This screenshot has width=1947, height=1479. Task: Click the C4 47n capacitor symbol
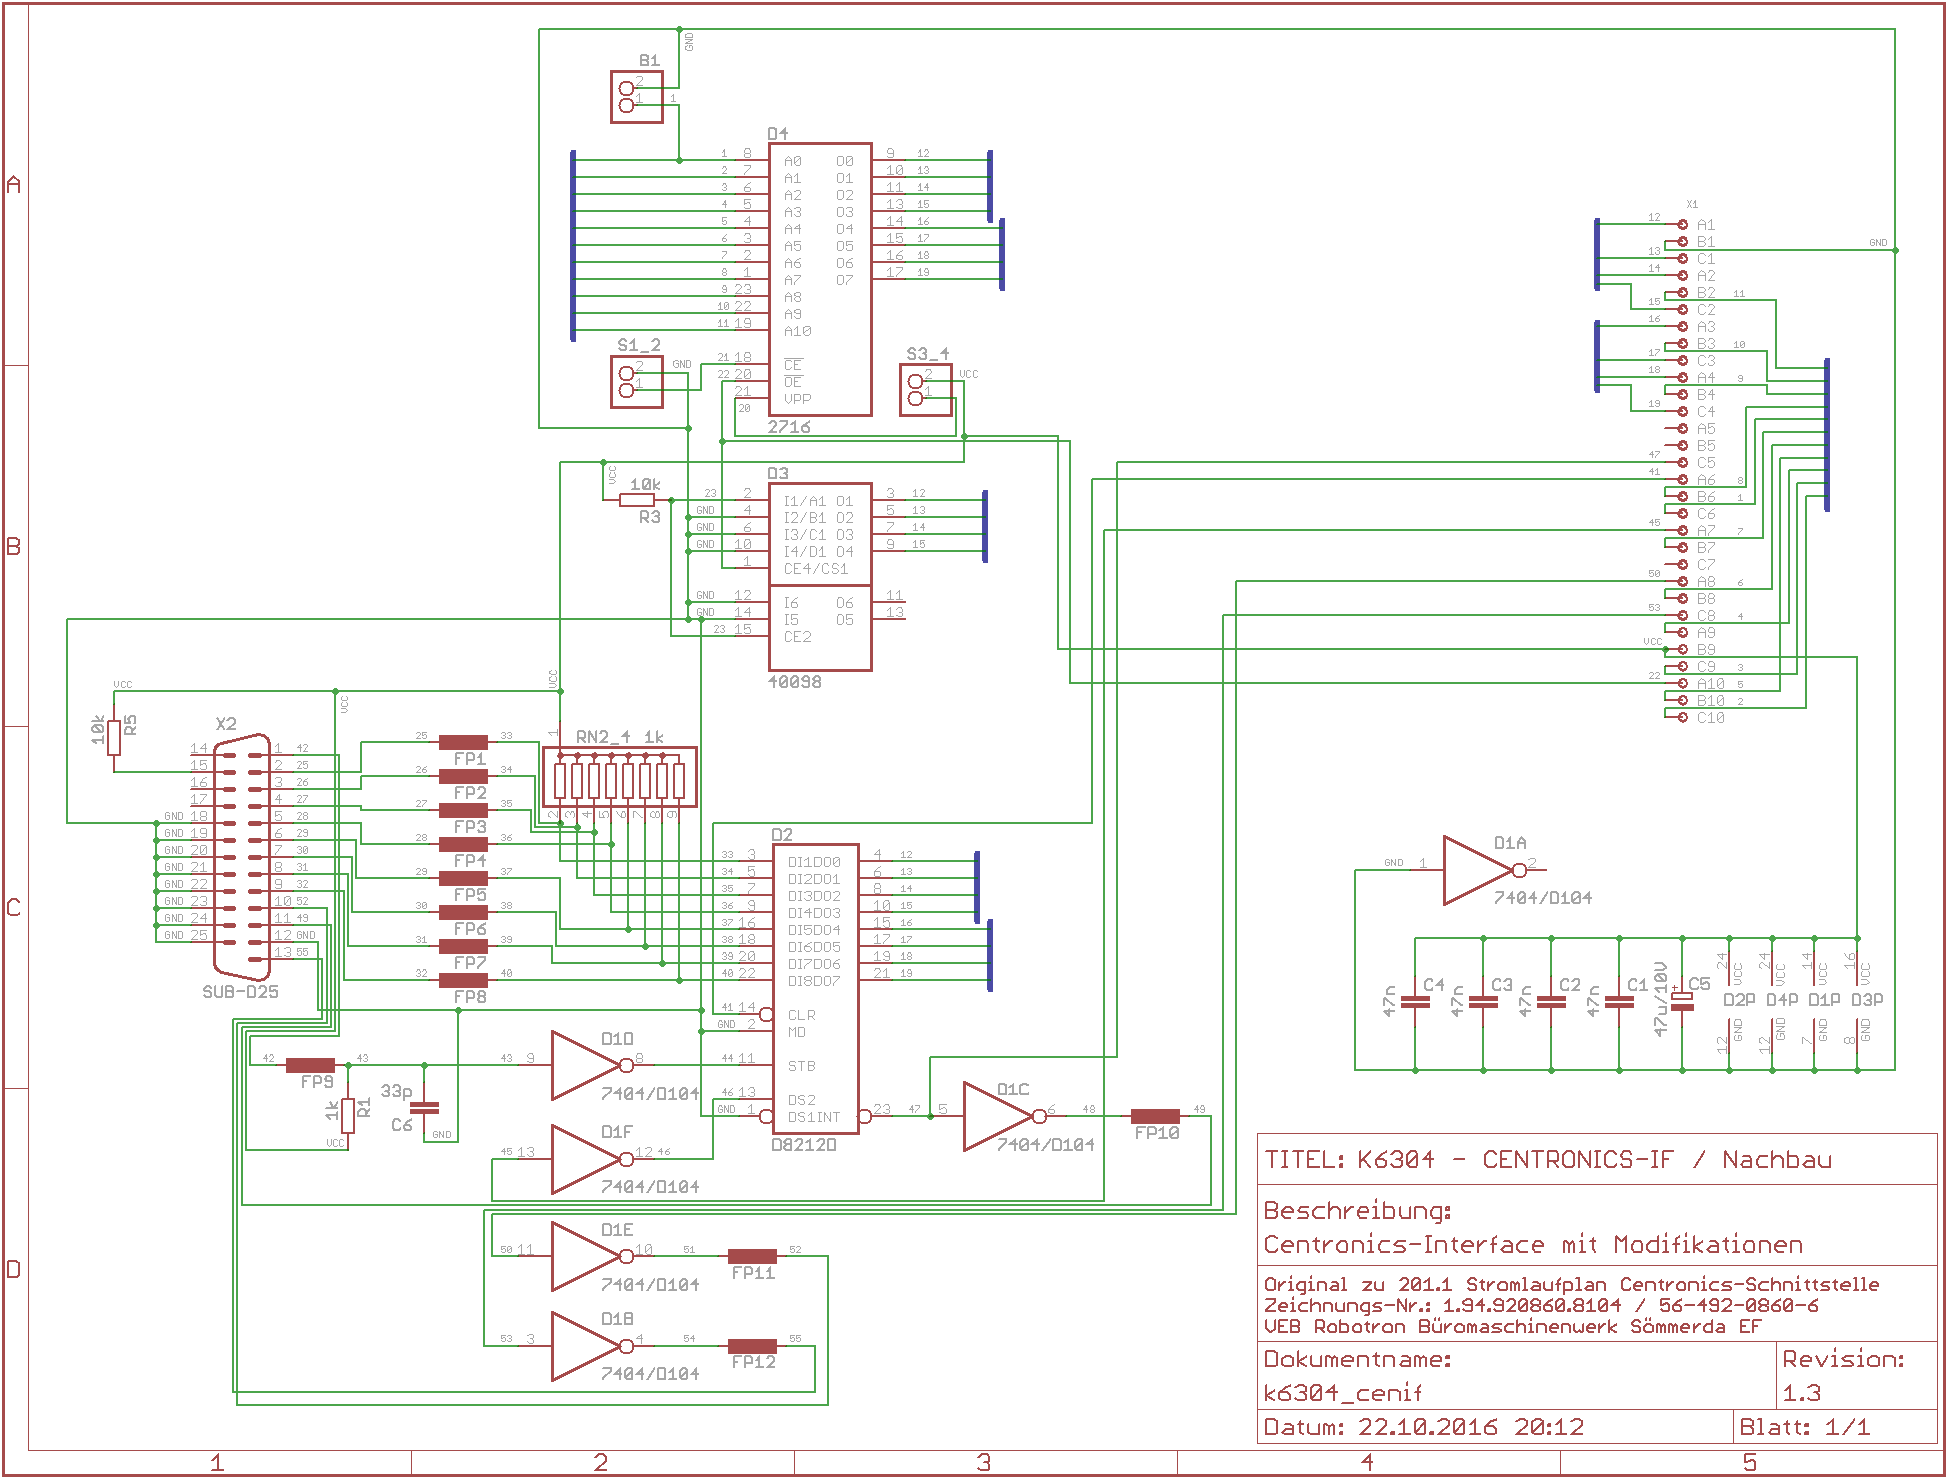pyautogui.click(x=1415, y=1002)
